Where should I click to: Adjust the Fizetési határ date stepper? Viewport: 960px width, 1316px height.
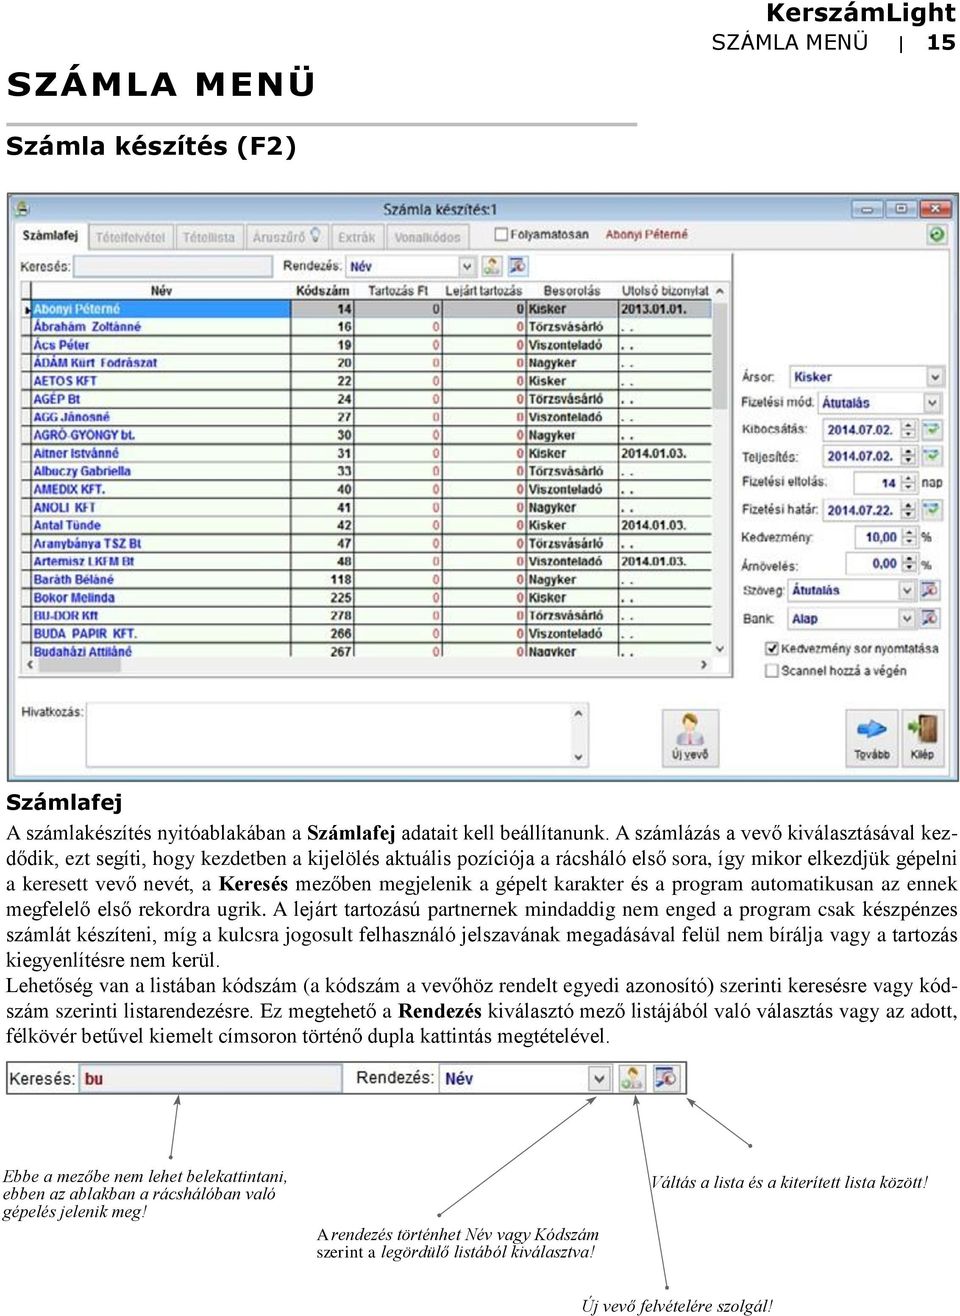coord(908,509)
